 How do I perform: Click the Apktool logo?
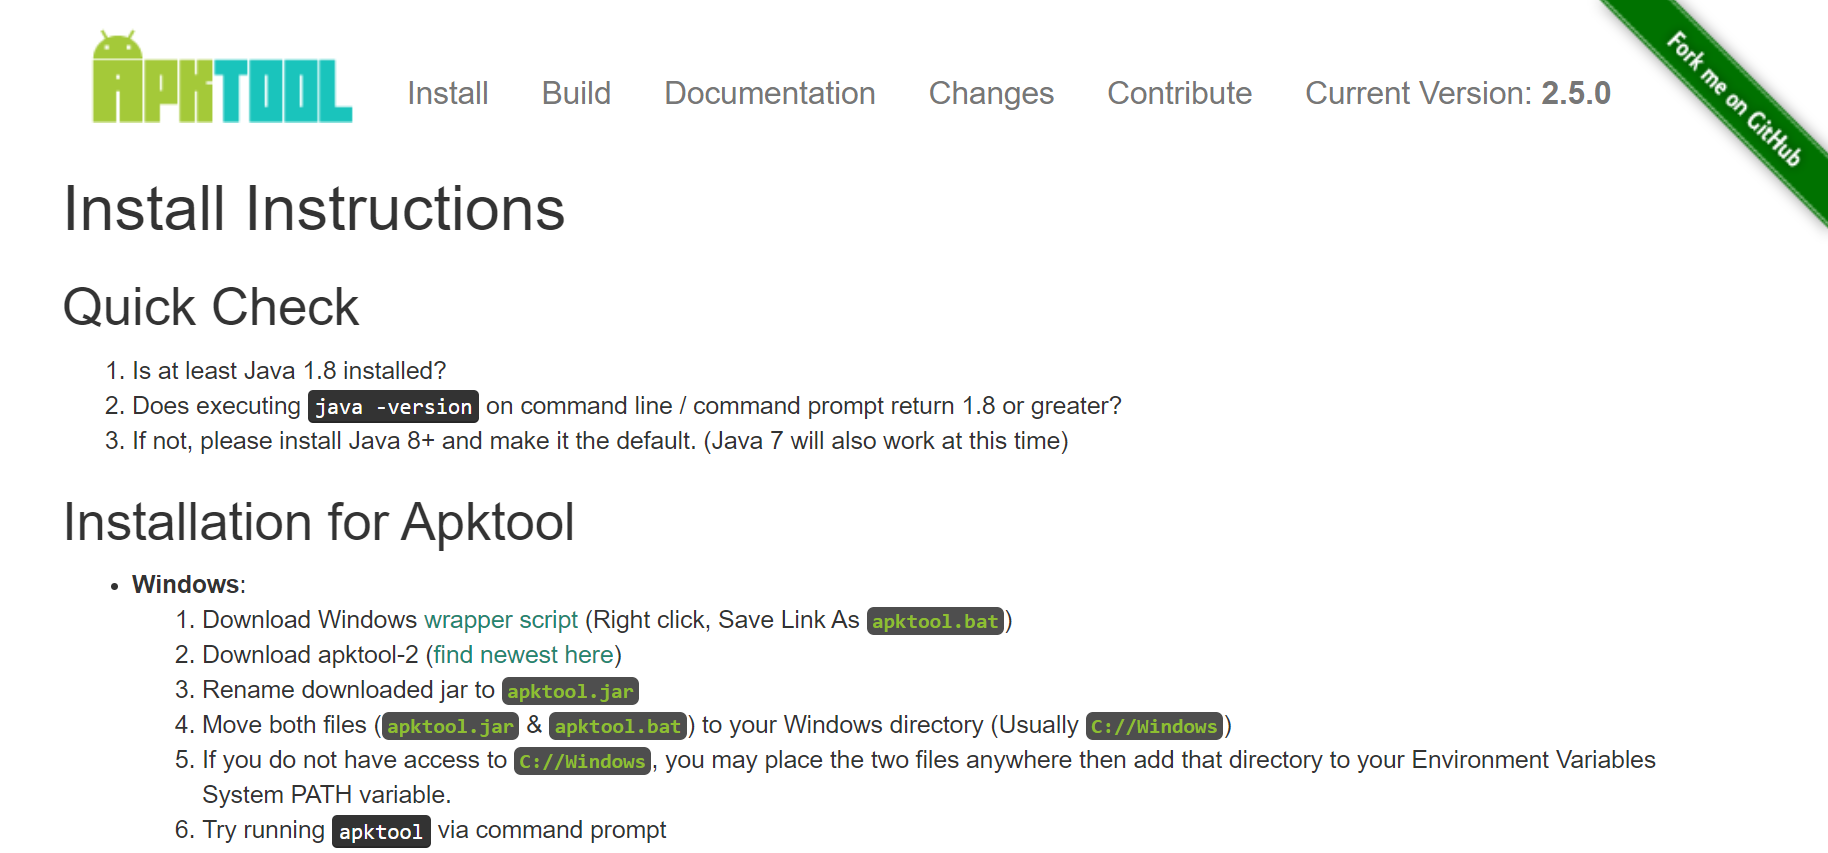tap(222, 78)
